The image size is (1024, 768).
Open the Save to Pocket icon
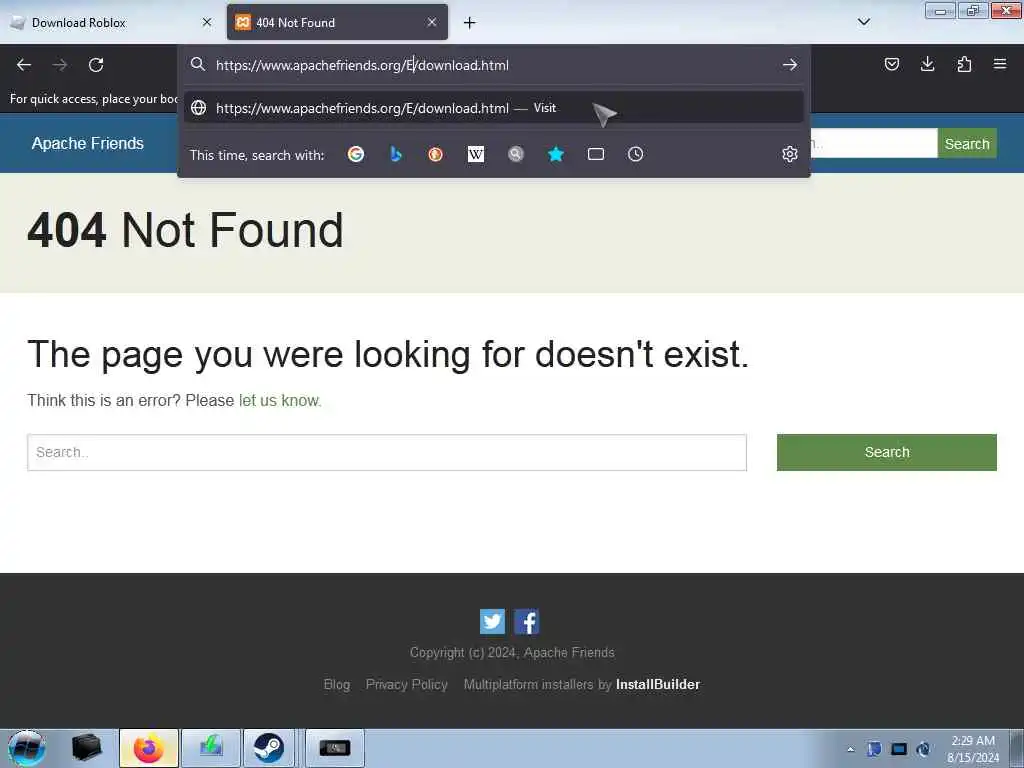click(x=891, y=64)
